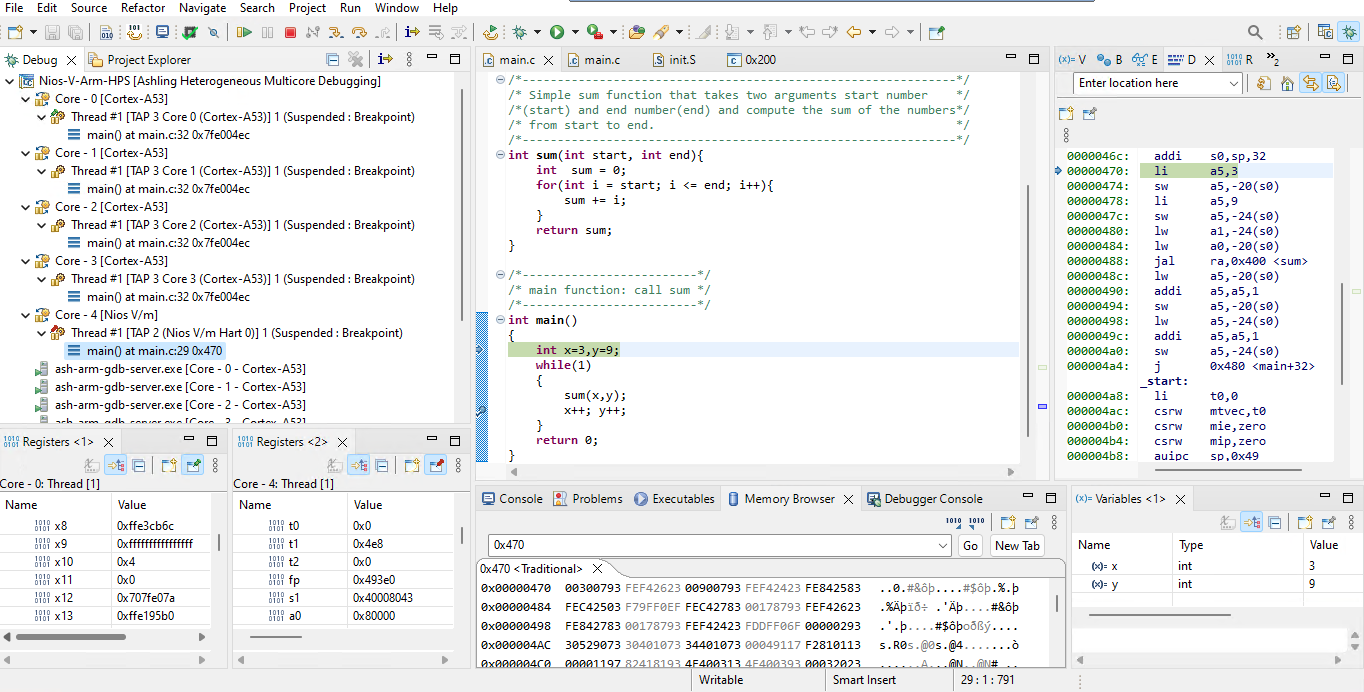Click the Go button in Memory Browser
This screenshot has width=1364, height=692.
(x=969, y=545)
